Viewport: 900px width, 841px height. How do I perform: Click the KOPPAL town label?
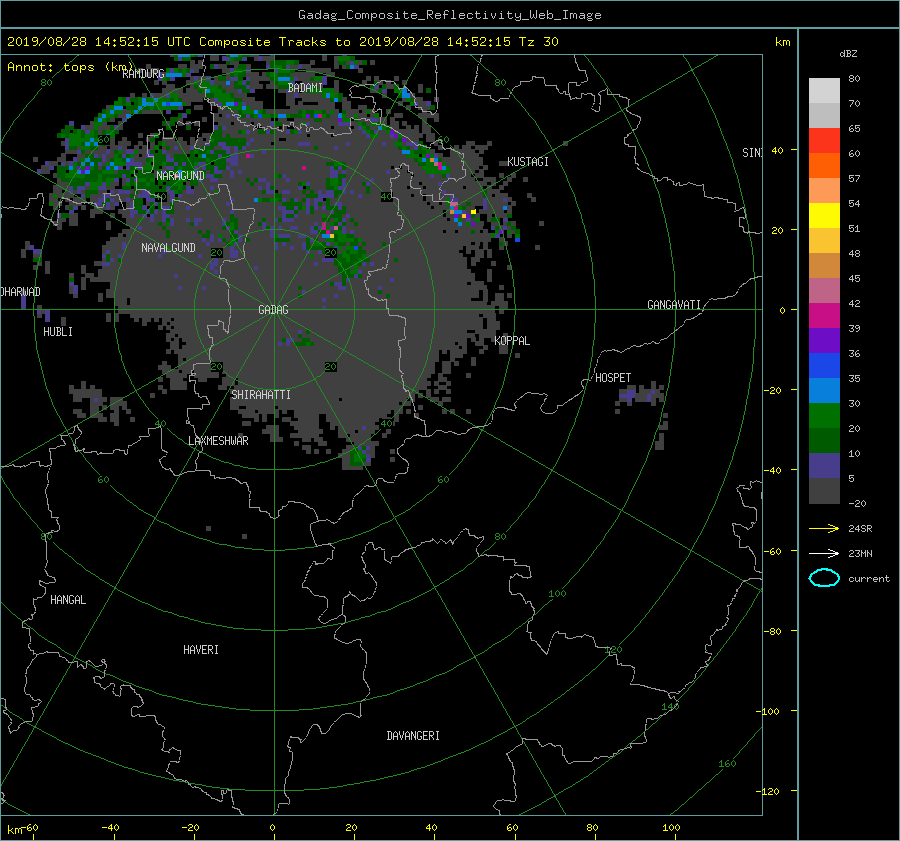click(x=512, y=341)
